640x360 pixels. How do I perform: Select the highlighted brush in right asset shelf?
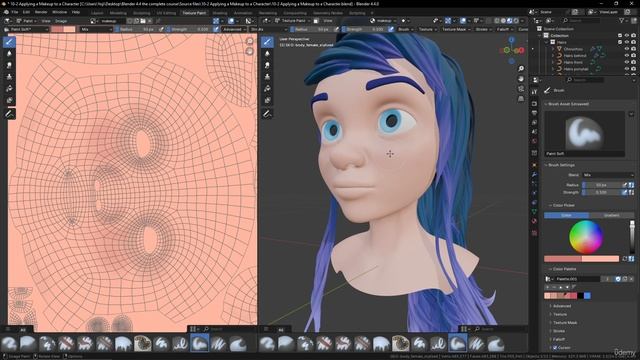(457, 343)
